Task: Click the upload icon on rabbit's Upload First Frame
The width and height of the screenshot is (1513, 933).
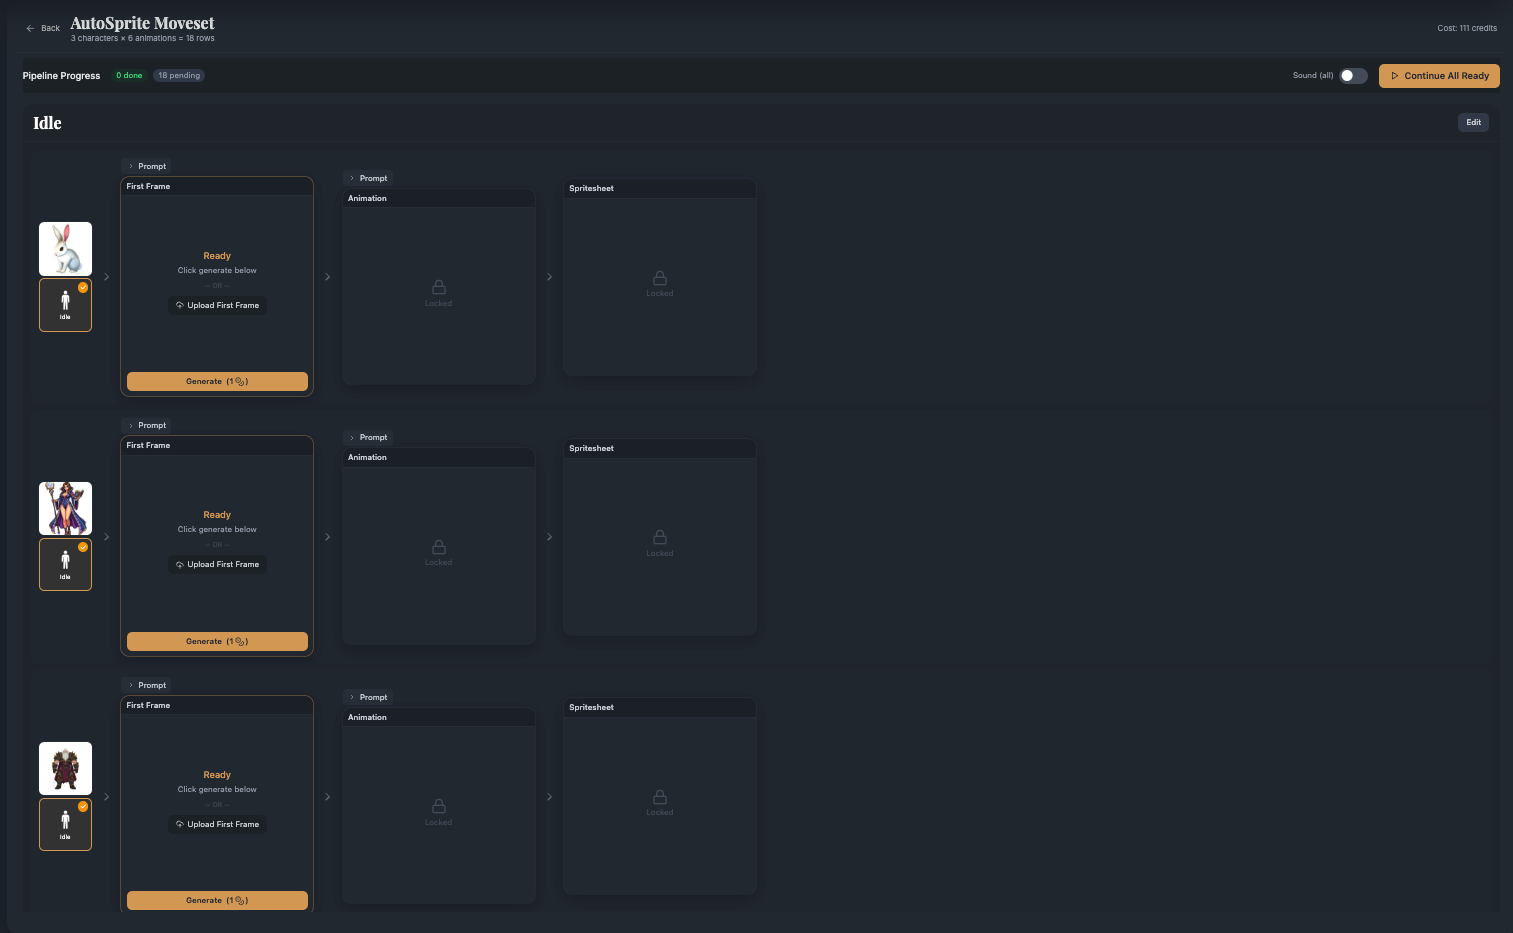Action: 180,305
